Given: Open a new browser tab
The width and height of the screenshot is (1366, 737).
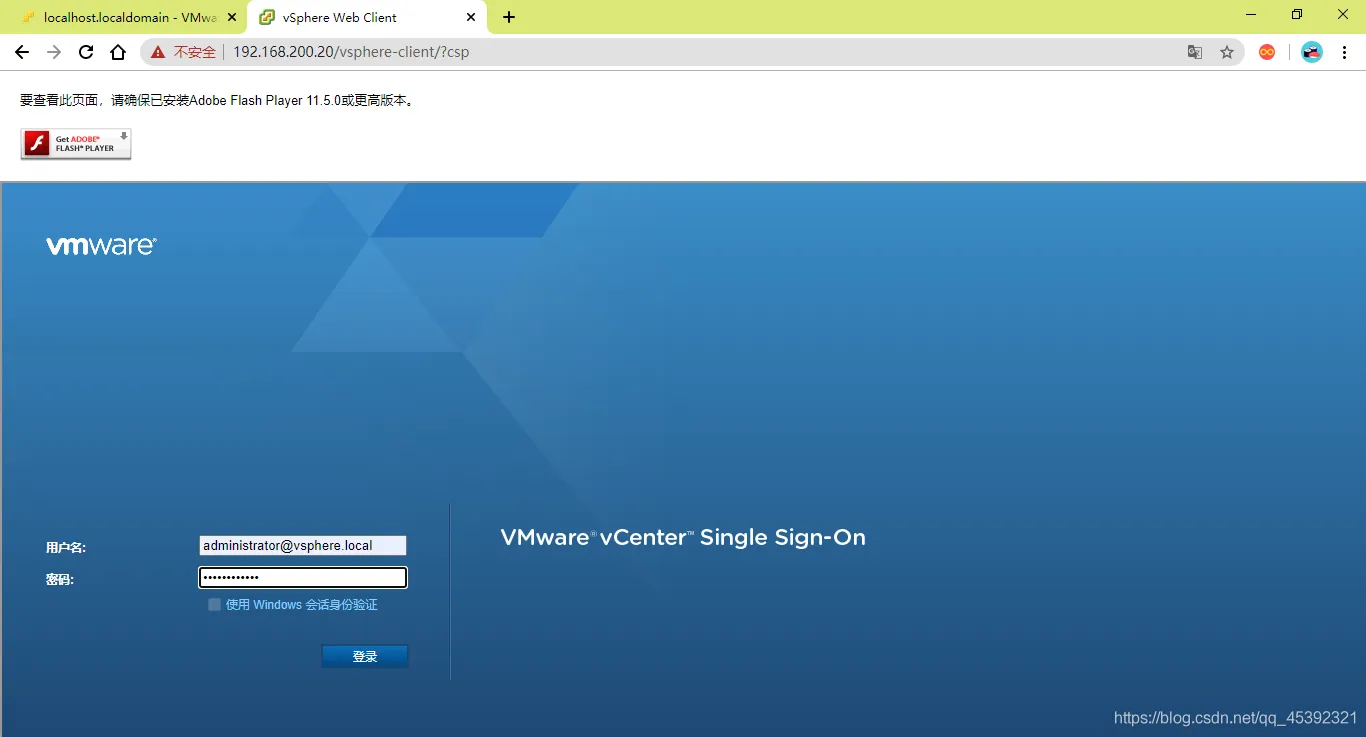Looking at the screenshot, I should point(509,17).
